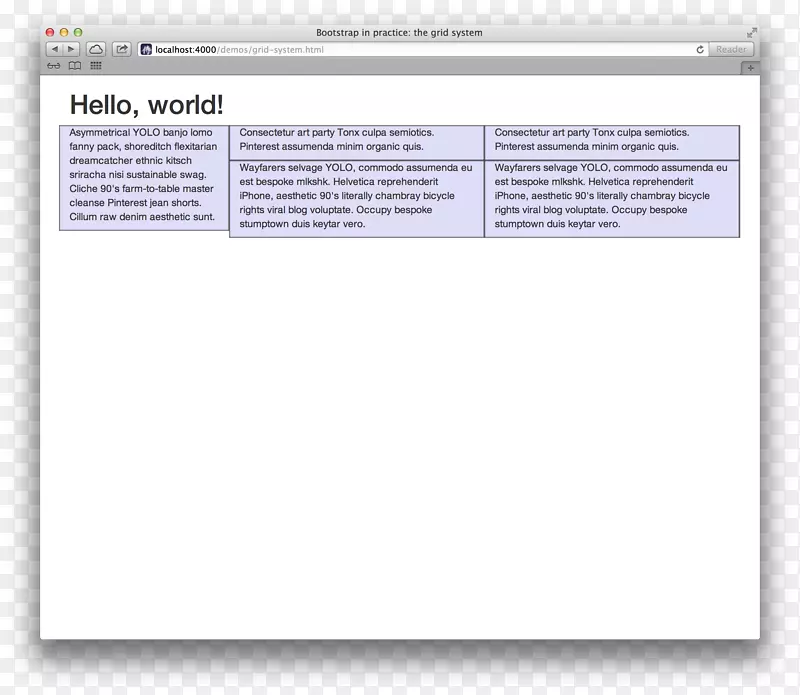
Task: Open Reading List glasses icon
Action: [54, 66]
